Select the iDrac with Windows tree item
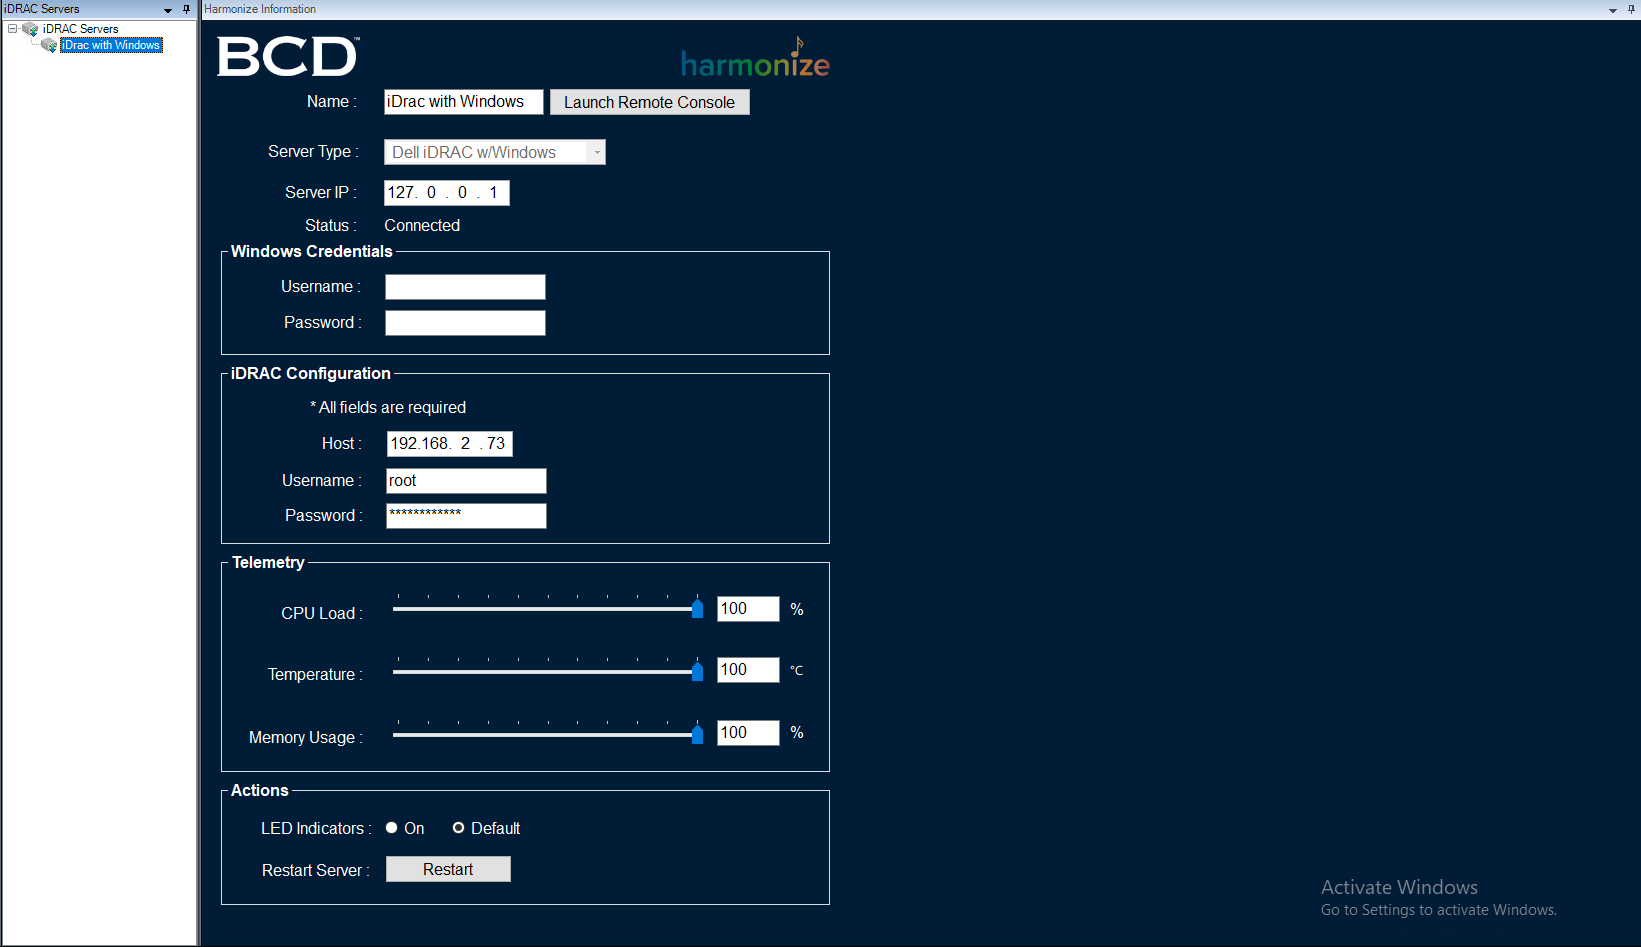1641x947 pixels. click(x=111, y=45)
